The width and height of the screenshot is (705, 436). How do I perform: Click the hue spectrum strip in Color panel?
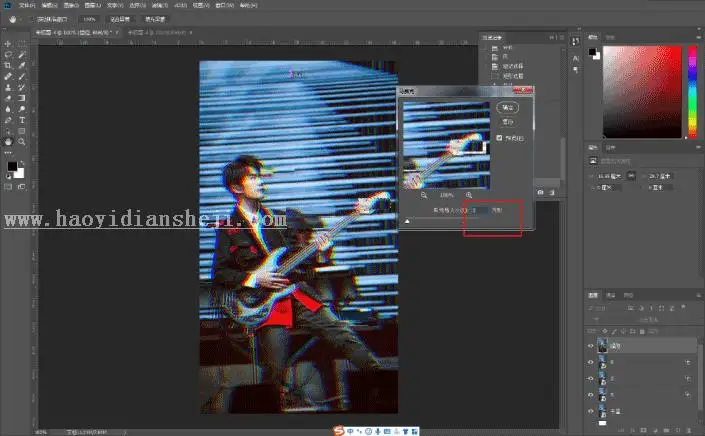pos(692,92)
